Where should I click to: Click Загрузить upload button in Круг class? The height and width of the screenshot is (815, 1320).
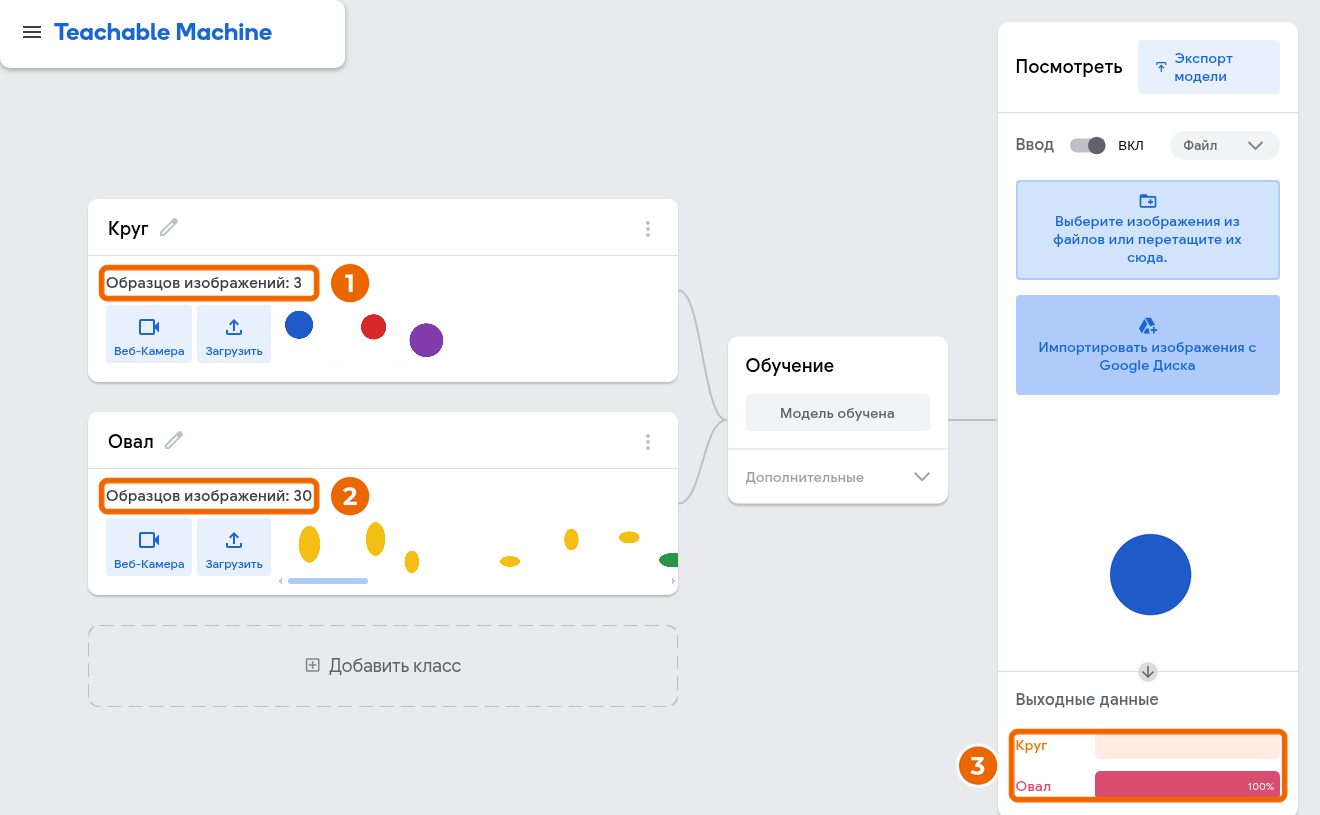tap(234, 334)
